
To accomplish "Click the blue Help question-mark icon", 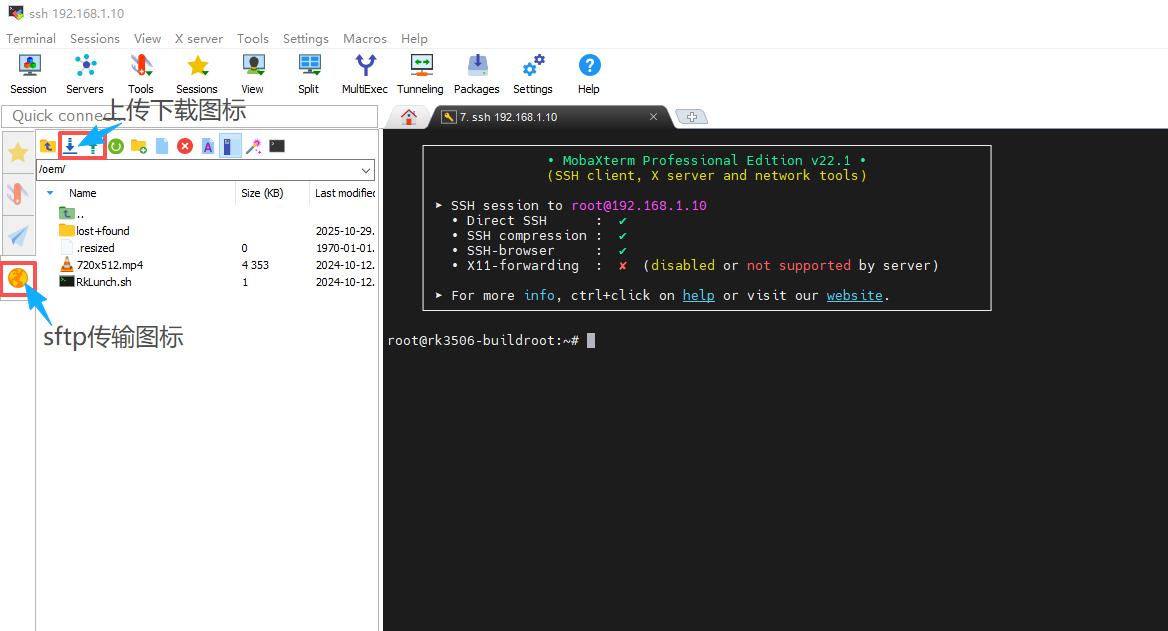I will [x=589, y=66].
